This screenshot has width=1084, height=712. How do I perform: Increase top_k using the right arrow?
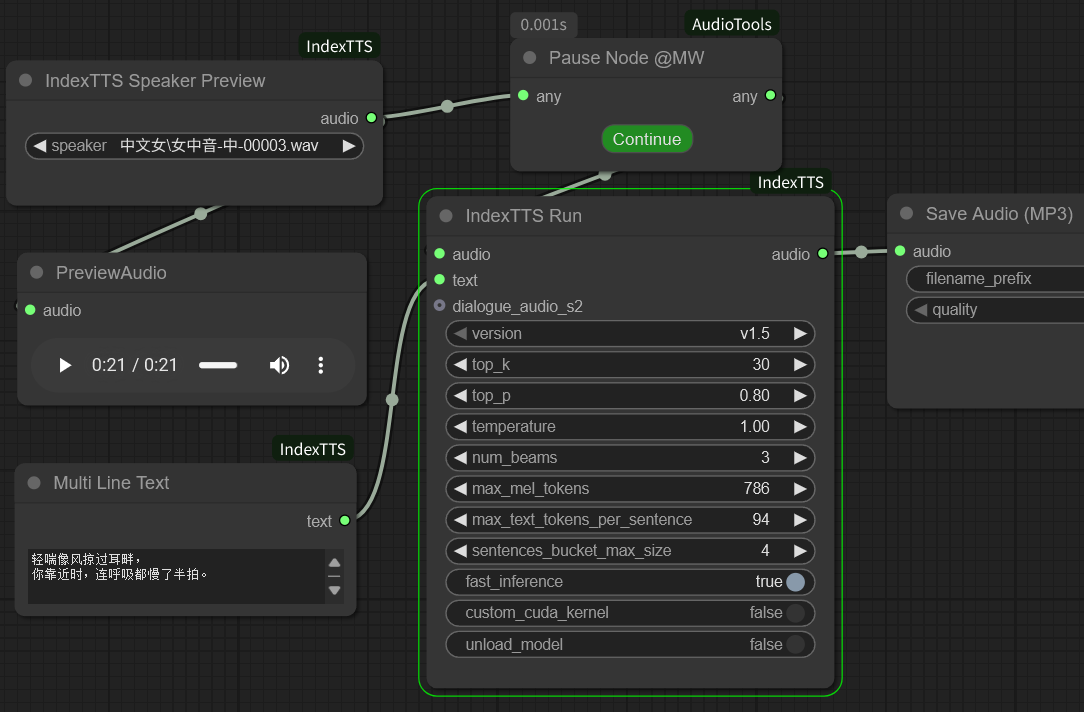[800, 365]
